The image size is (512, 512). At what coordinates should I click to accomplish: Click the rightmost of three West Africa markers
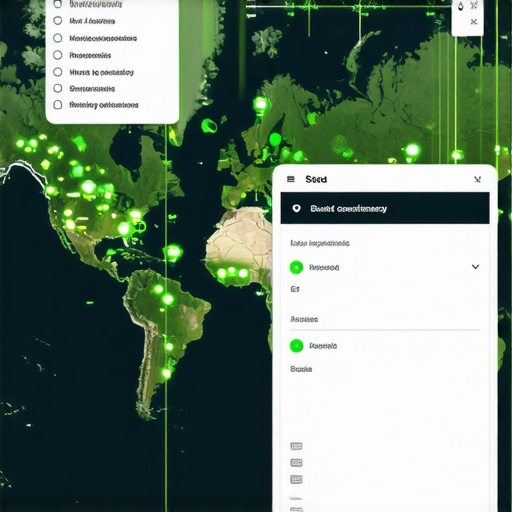(243, 273)
